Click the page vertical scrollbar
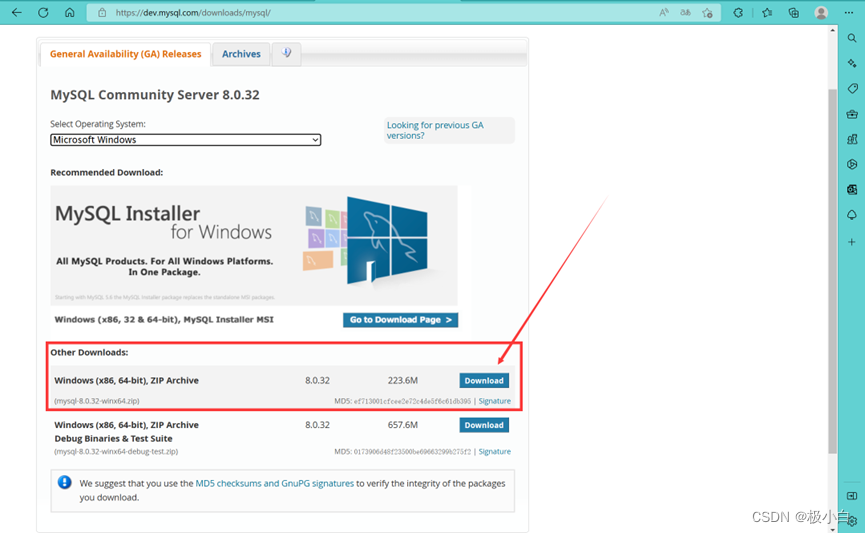 pos(832,270)
